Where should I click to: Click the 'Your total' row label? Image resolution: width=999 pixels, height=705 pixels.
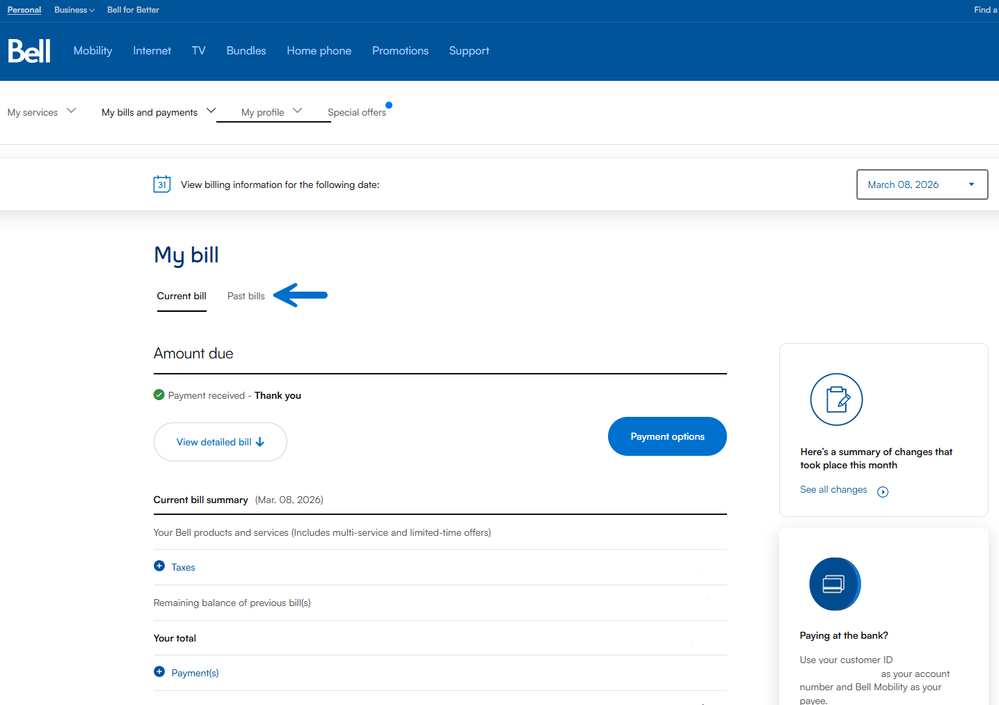pos(175,638)
